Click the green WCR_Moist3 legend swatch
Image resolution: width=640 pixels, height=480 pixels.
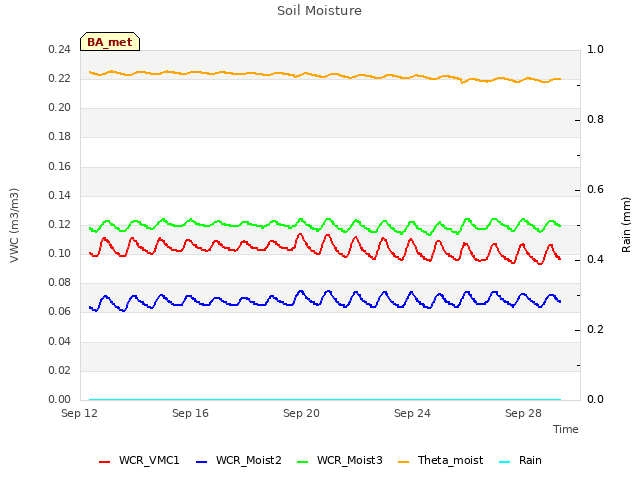tap(302, 462)
